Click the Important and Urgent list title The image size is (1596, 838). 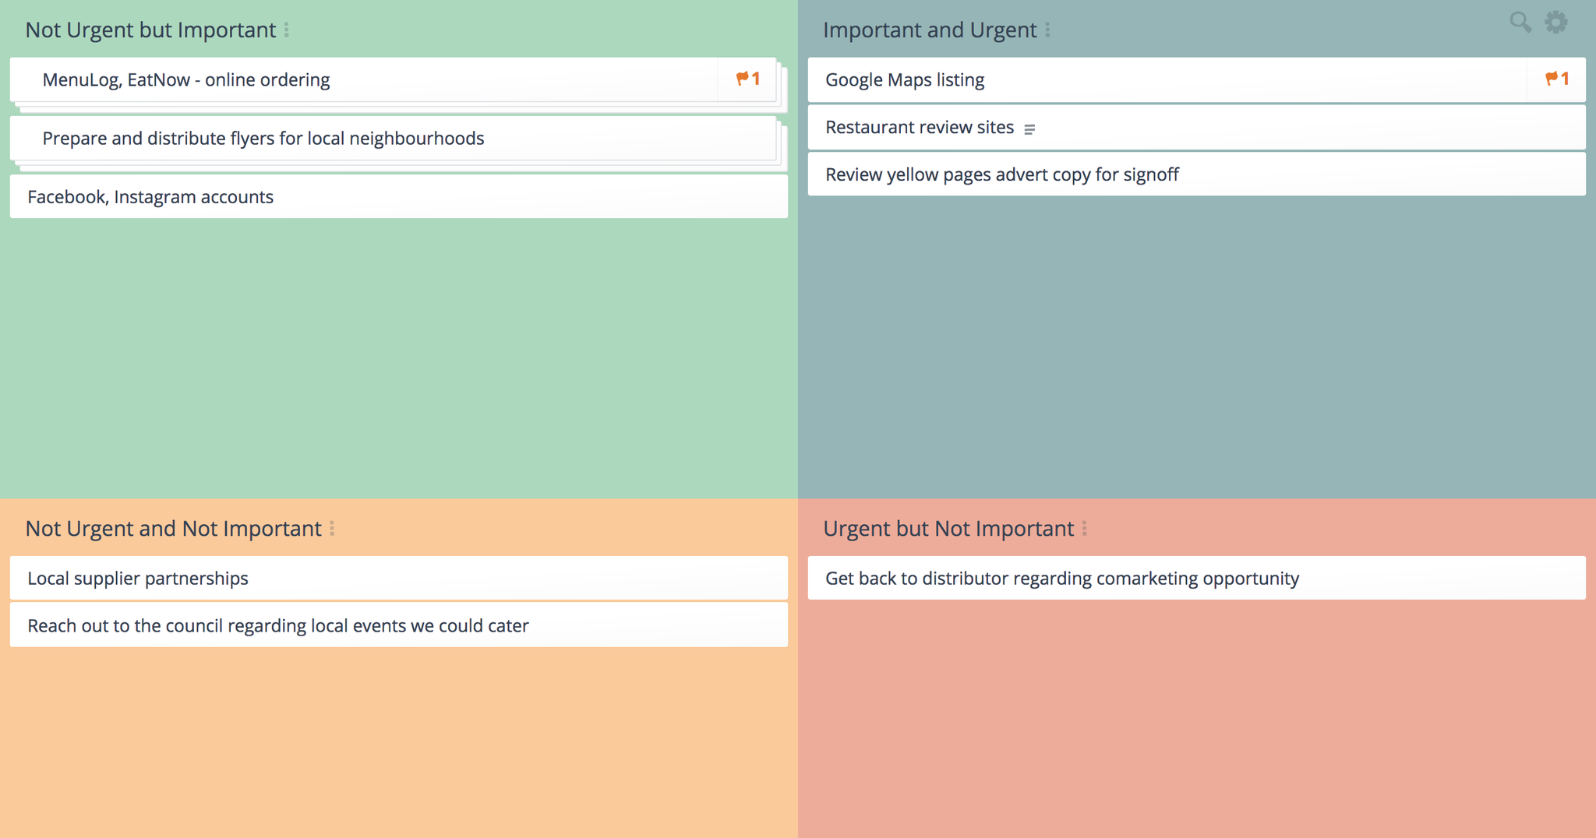[929, 30]
